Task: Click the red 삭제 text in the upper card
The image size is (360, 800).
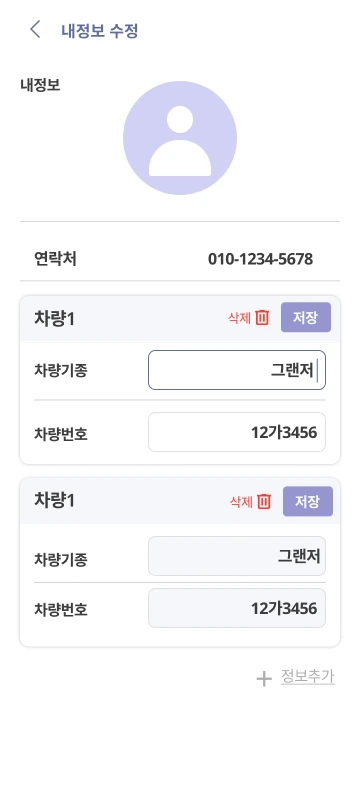Action: [x=239, y=318]
